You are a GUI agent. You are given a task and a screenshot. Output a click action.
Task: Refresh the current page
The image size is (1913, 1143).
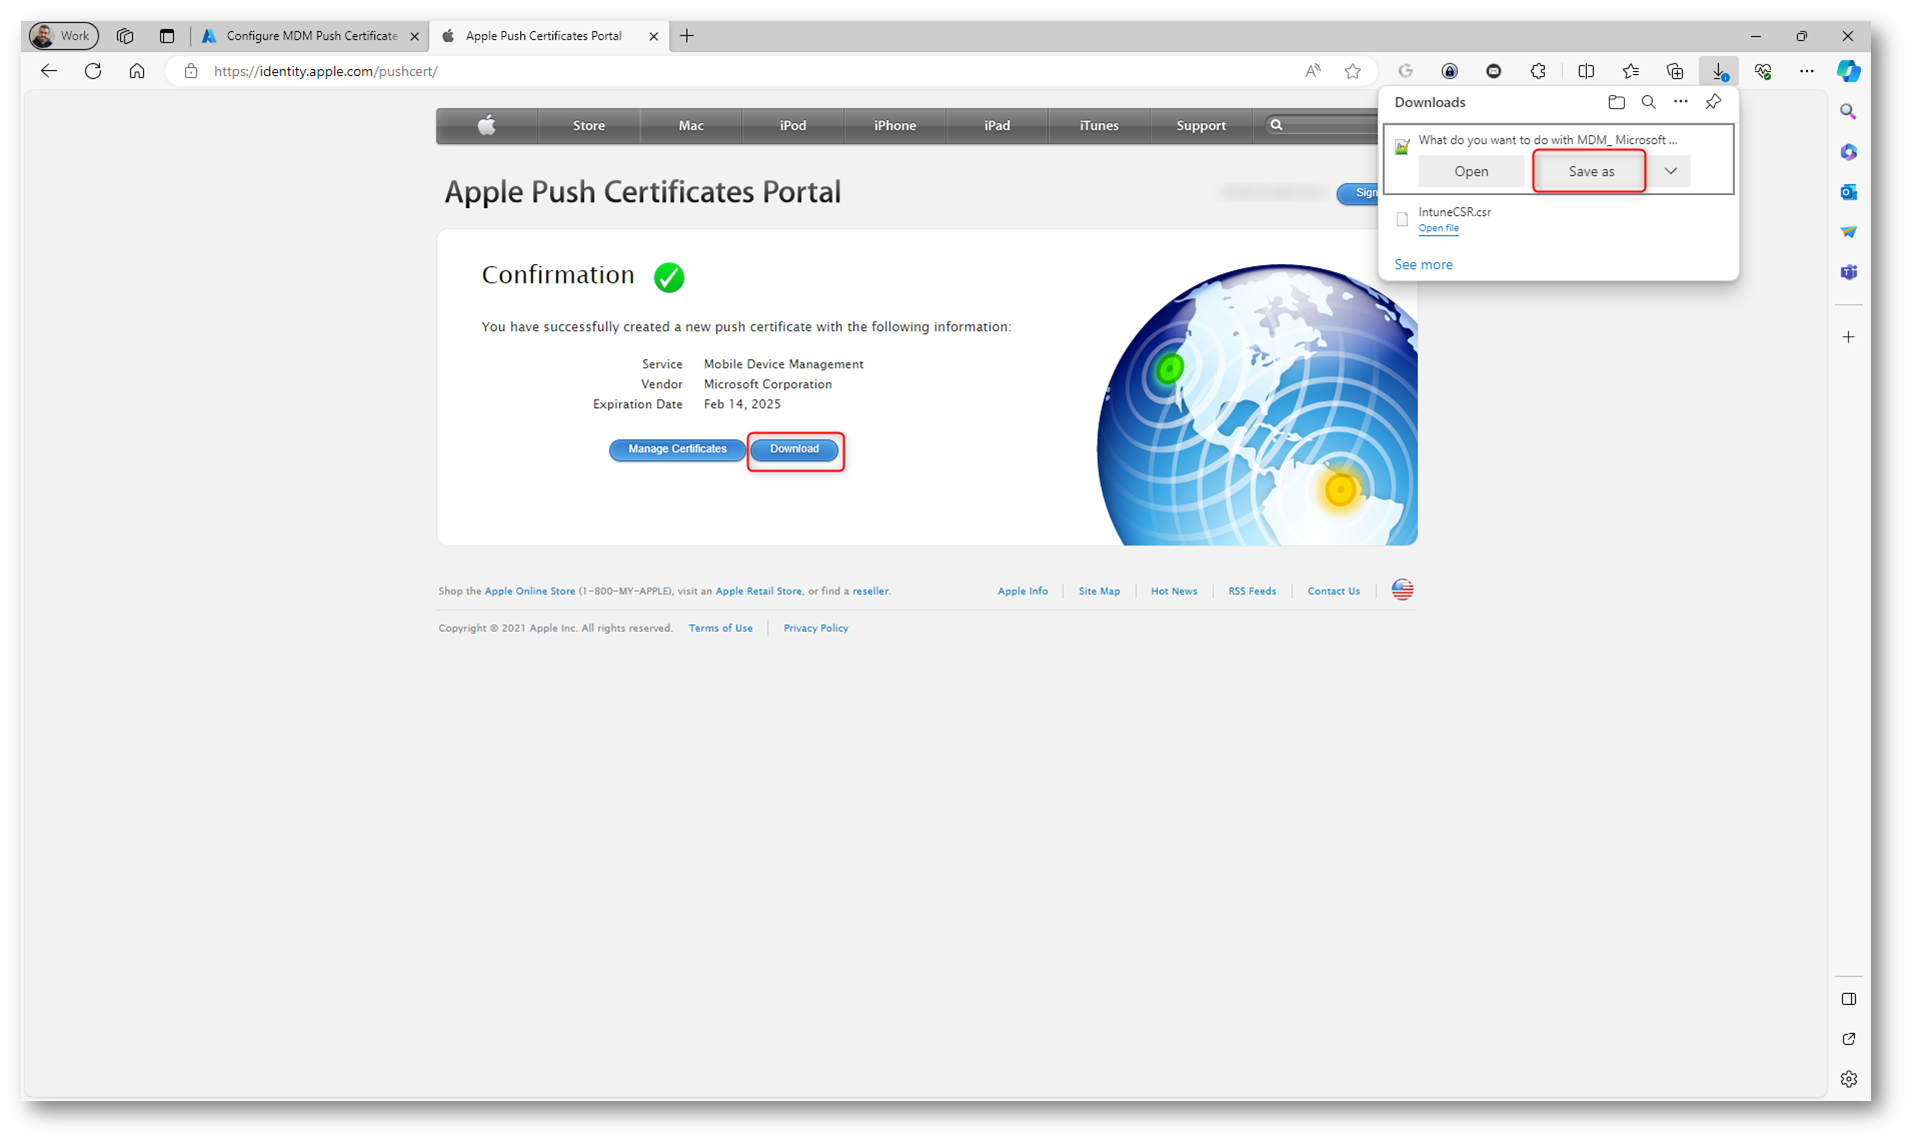click(x=93, y=71)
